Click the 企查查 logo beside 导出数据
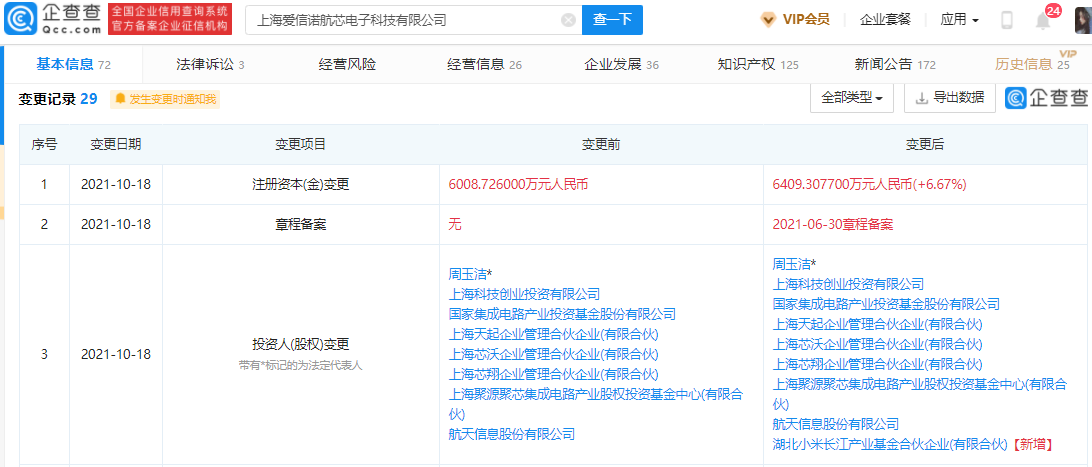Screen dimensions: 1092x467 pos(1047,98)
